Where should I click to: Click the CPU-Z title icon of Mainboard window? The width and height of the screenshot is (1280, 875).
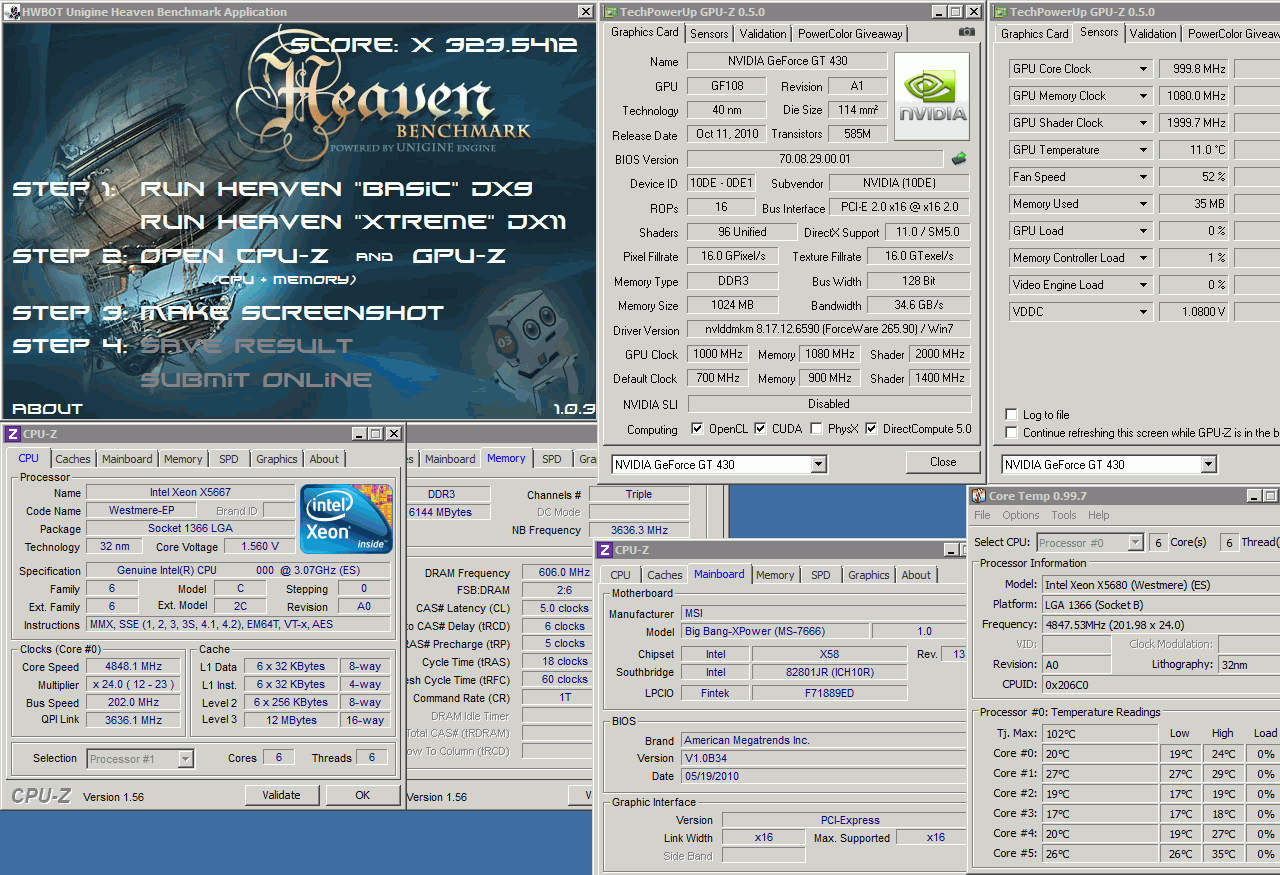click(605, 549)
